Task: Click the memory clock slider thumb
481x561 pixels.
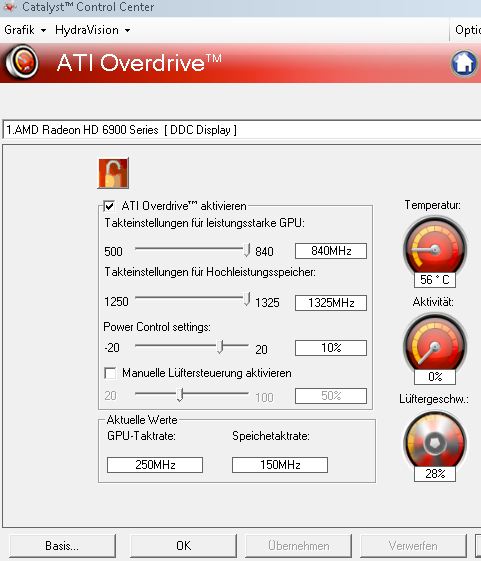Action: pos(247,299)
